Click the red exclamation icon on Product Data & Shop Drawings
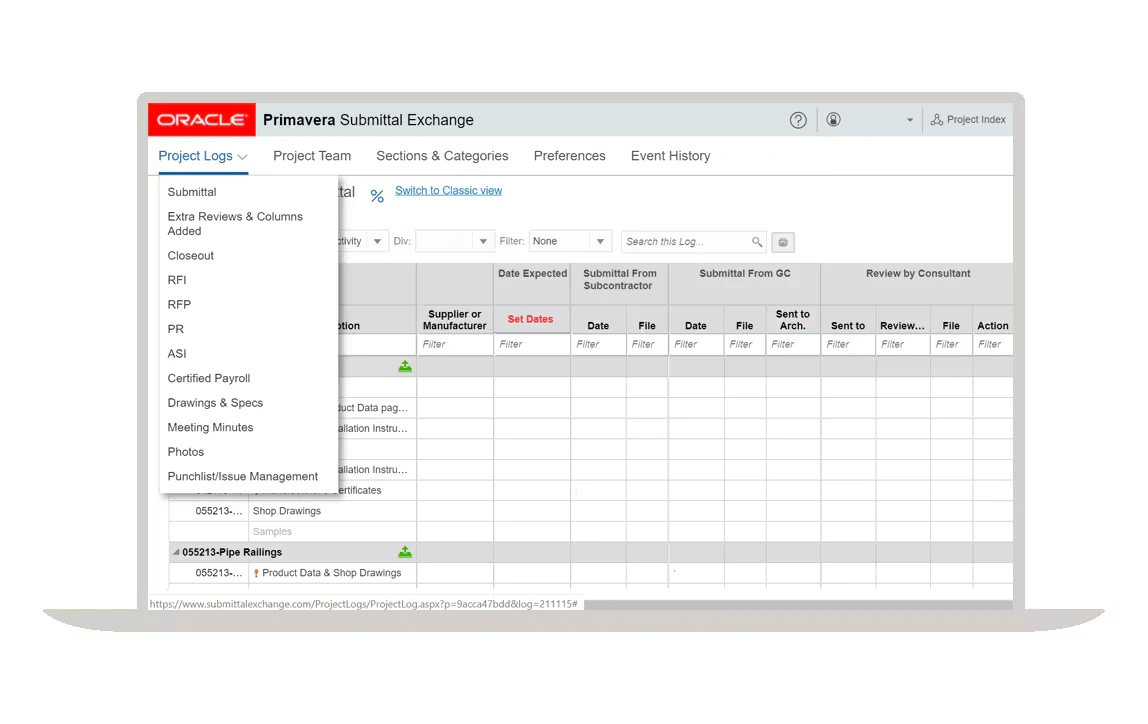This screenshot has height=724, width=1148. coord(258,573)
